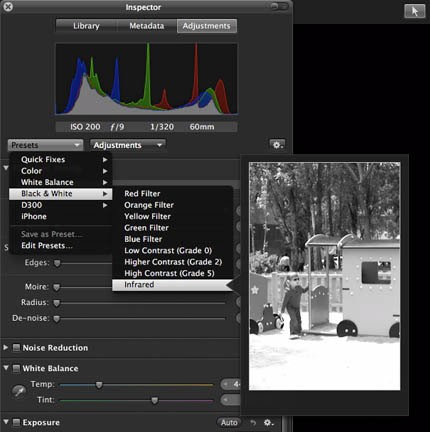Select the arrow selection tool button
The image size is (430, 432).
(415, 11)
